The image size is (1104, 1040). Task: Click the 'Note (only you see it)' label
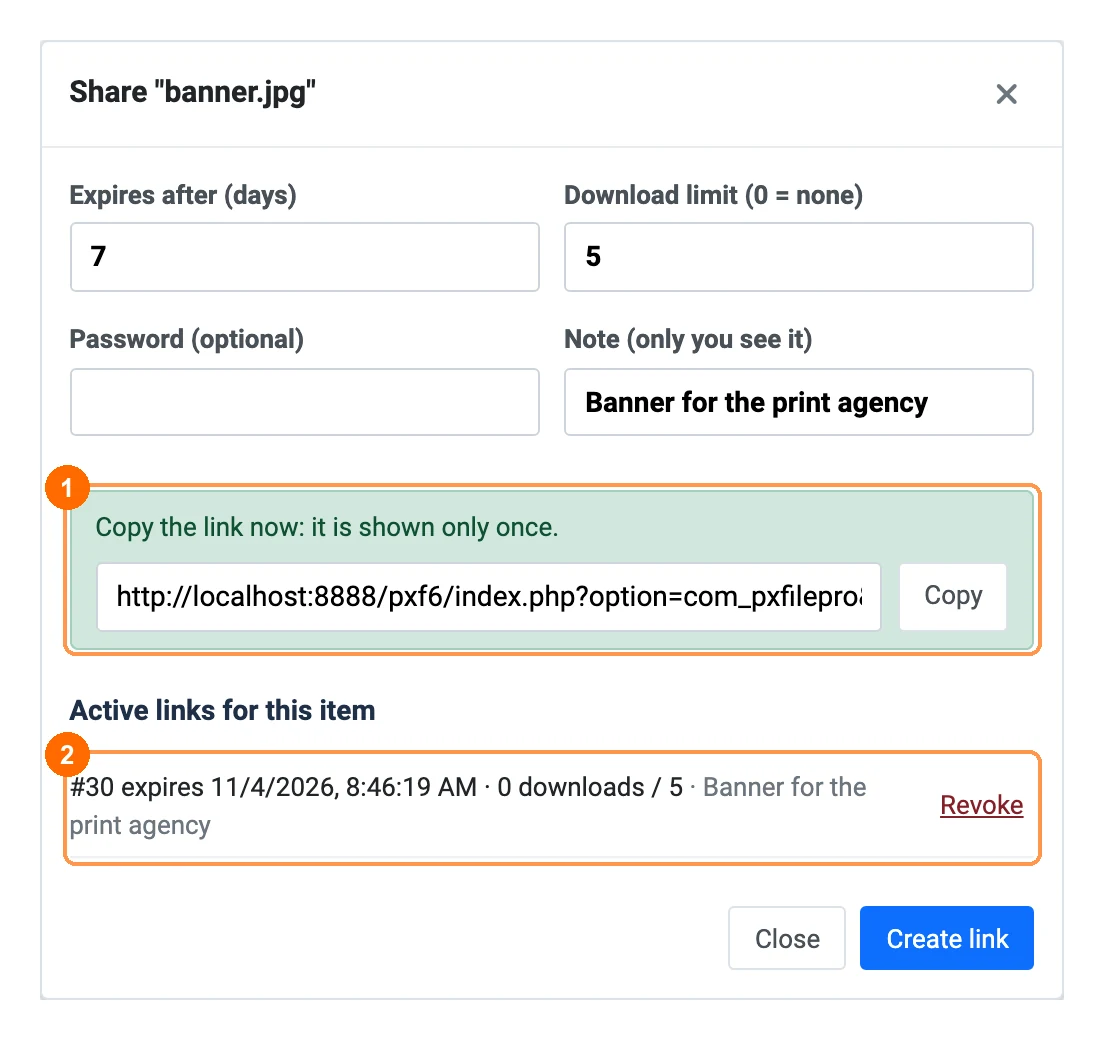pos(688,339)
